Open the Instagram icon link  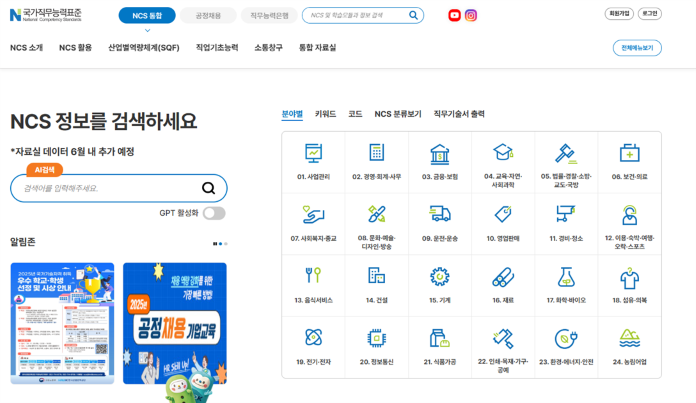point(471,15)
